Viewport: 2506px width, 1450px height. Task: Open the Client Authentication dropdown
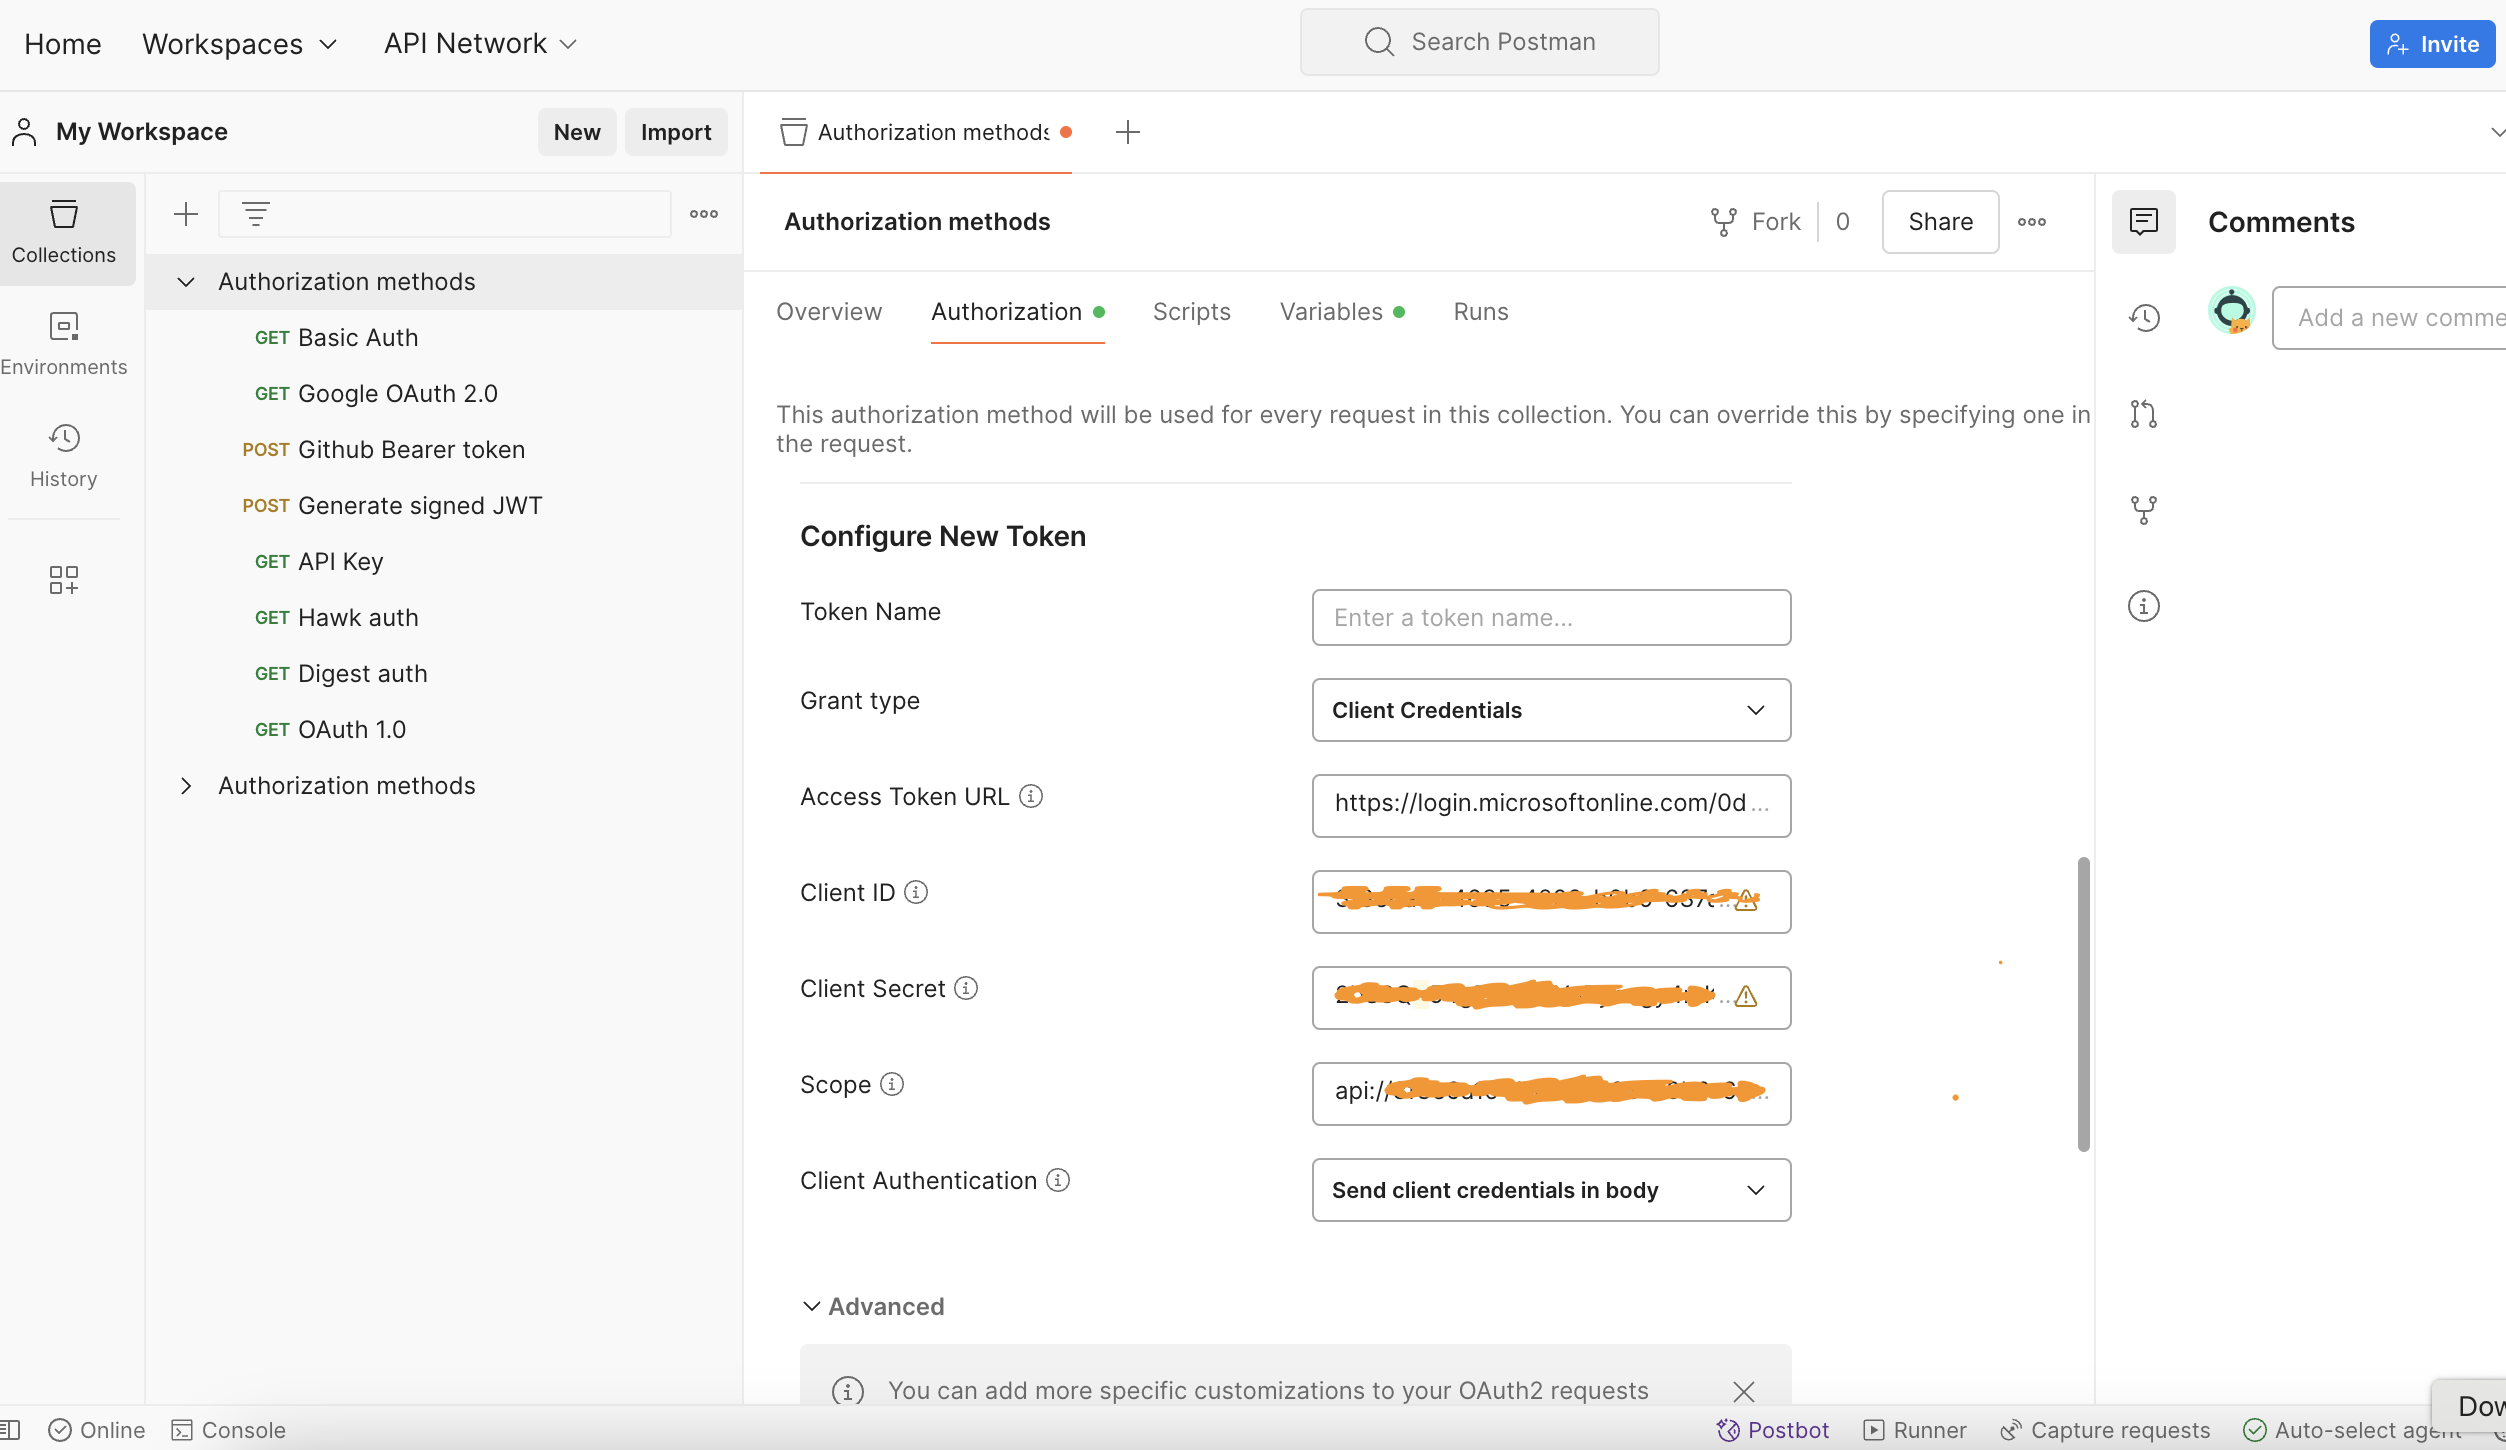1550,1190
